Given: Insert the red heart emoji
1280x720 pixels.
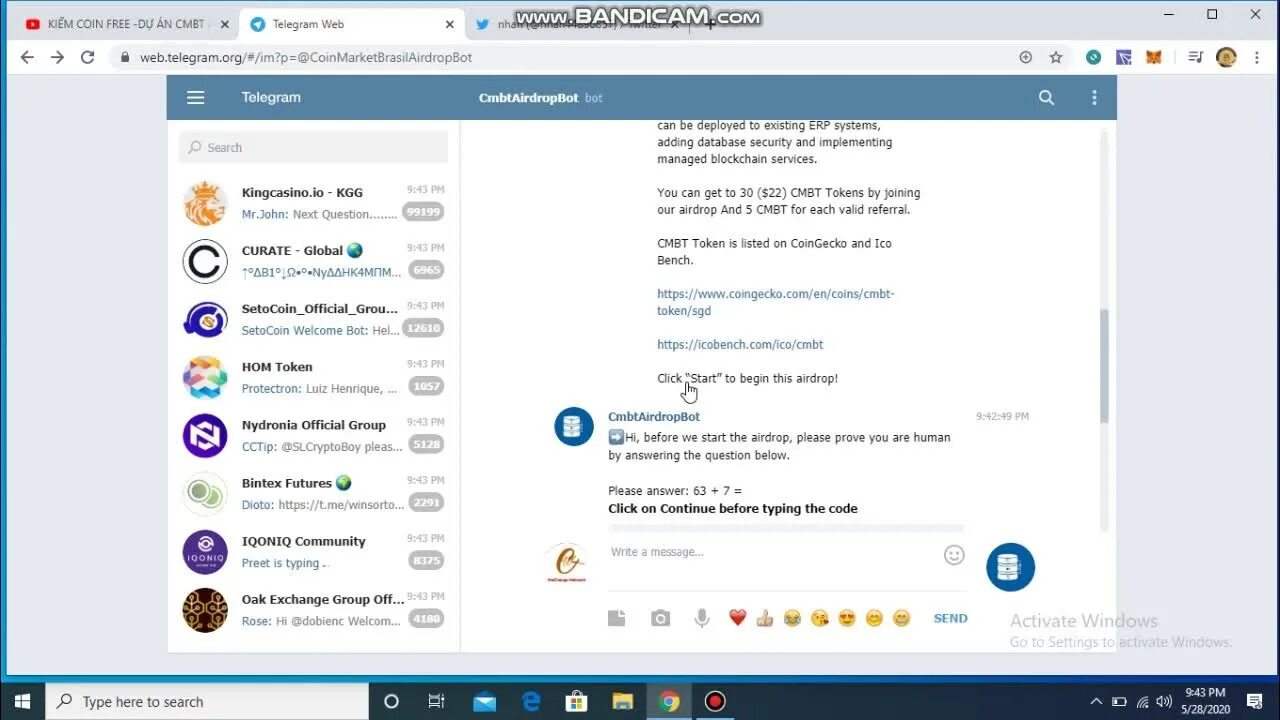Looking at the screenshot, I should (737, 618).
